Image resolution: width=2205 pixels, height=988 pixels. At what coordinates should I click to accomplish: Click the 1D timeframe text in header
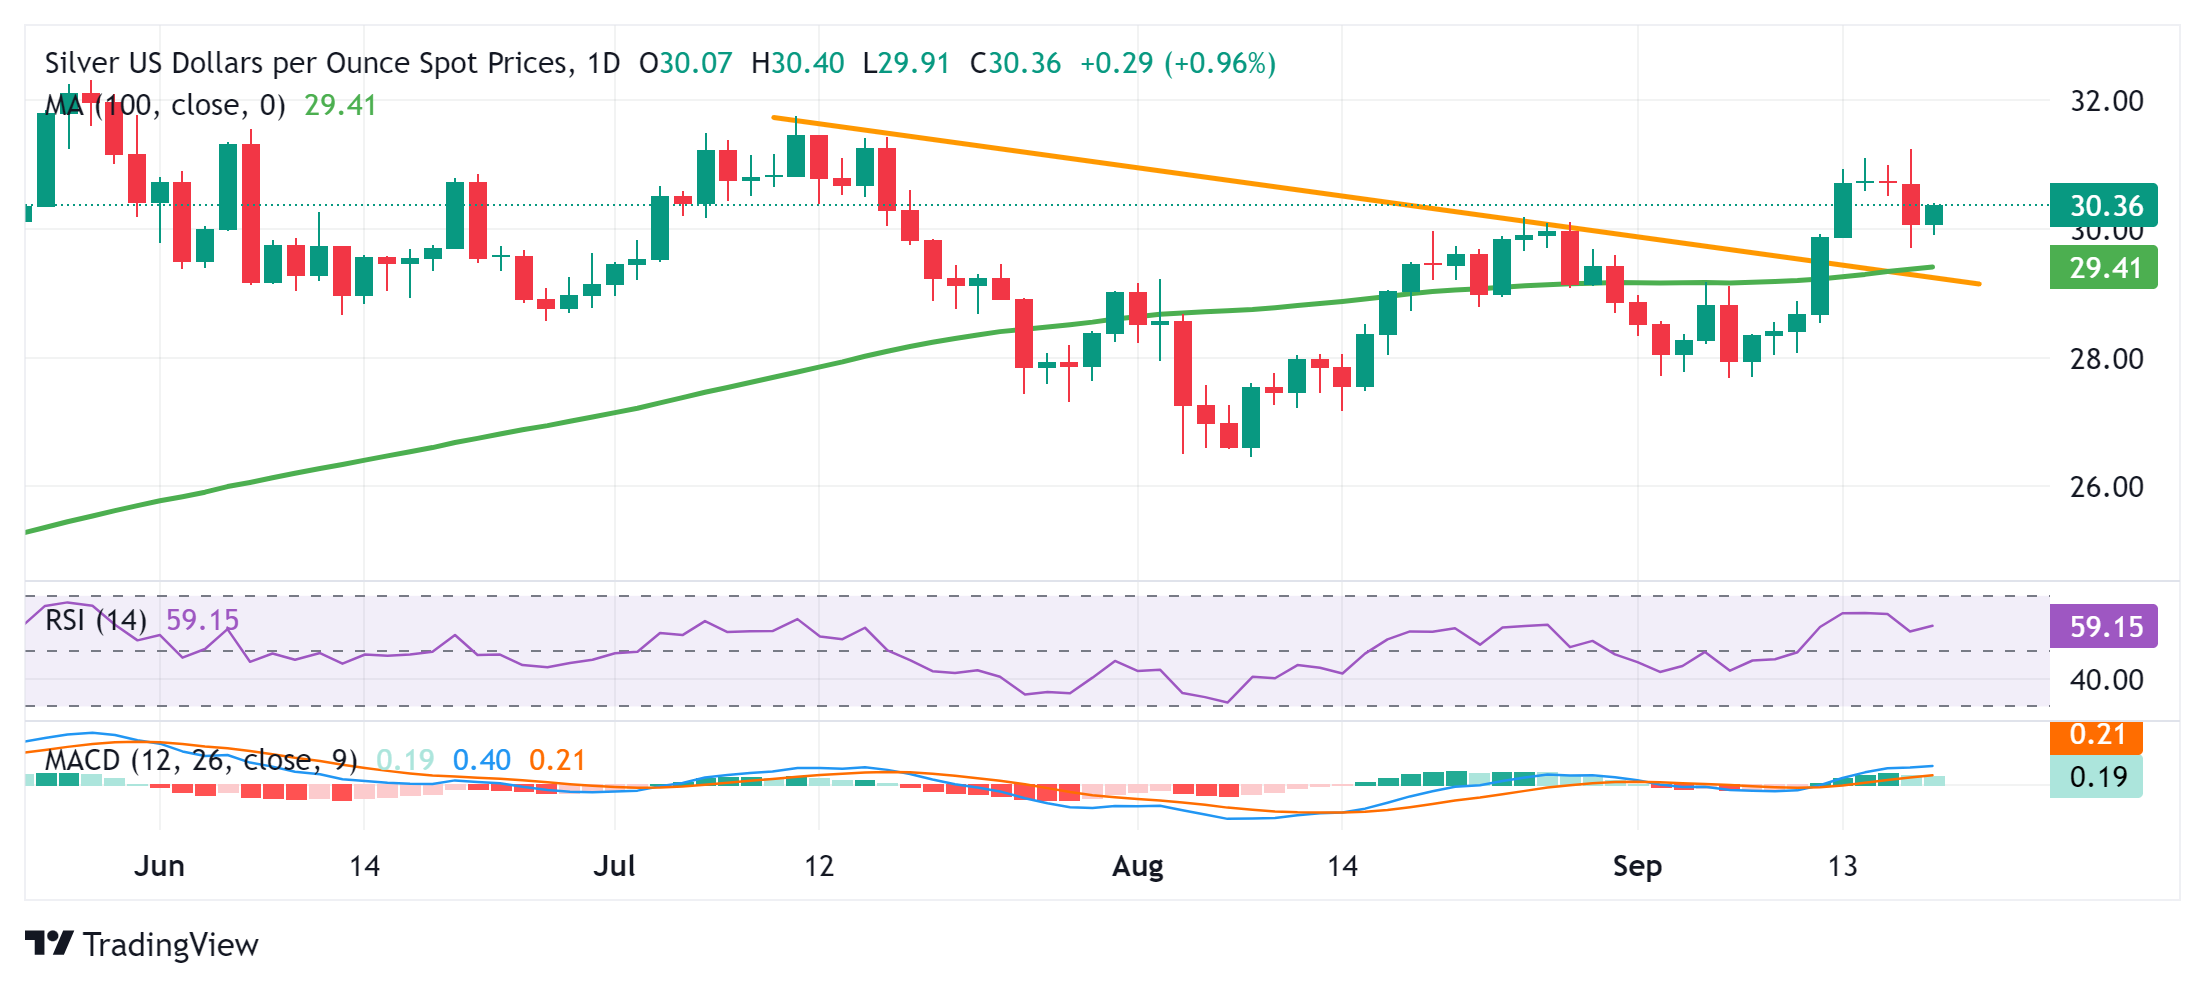604,63
